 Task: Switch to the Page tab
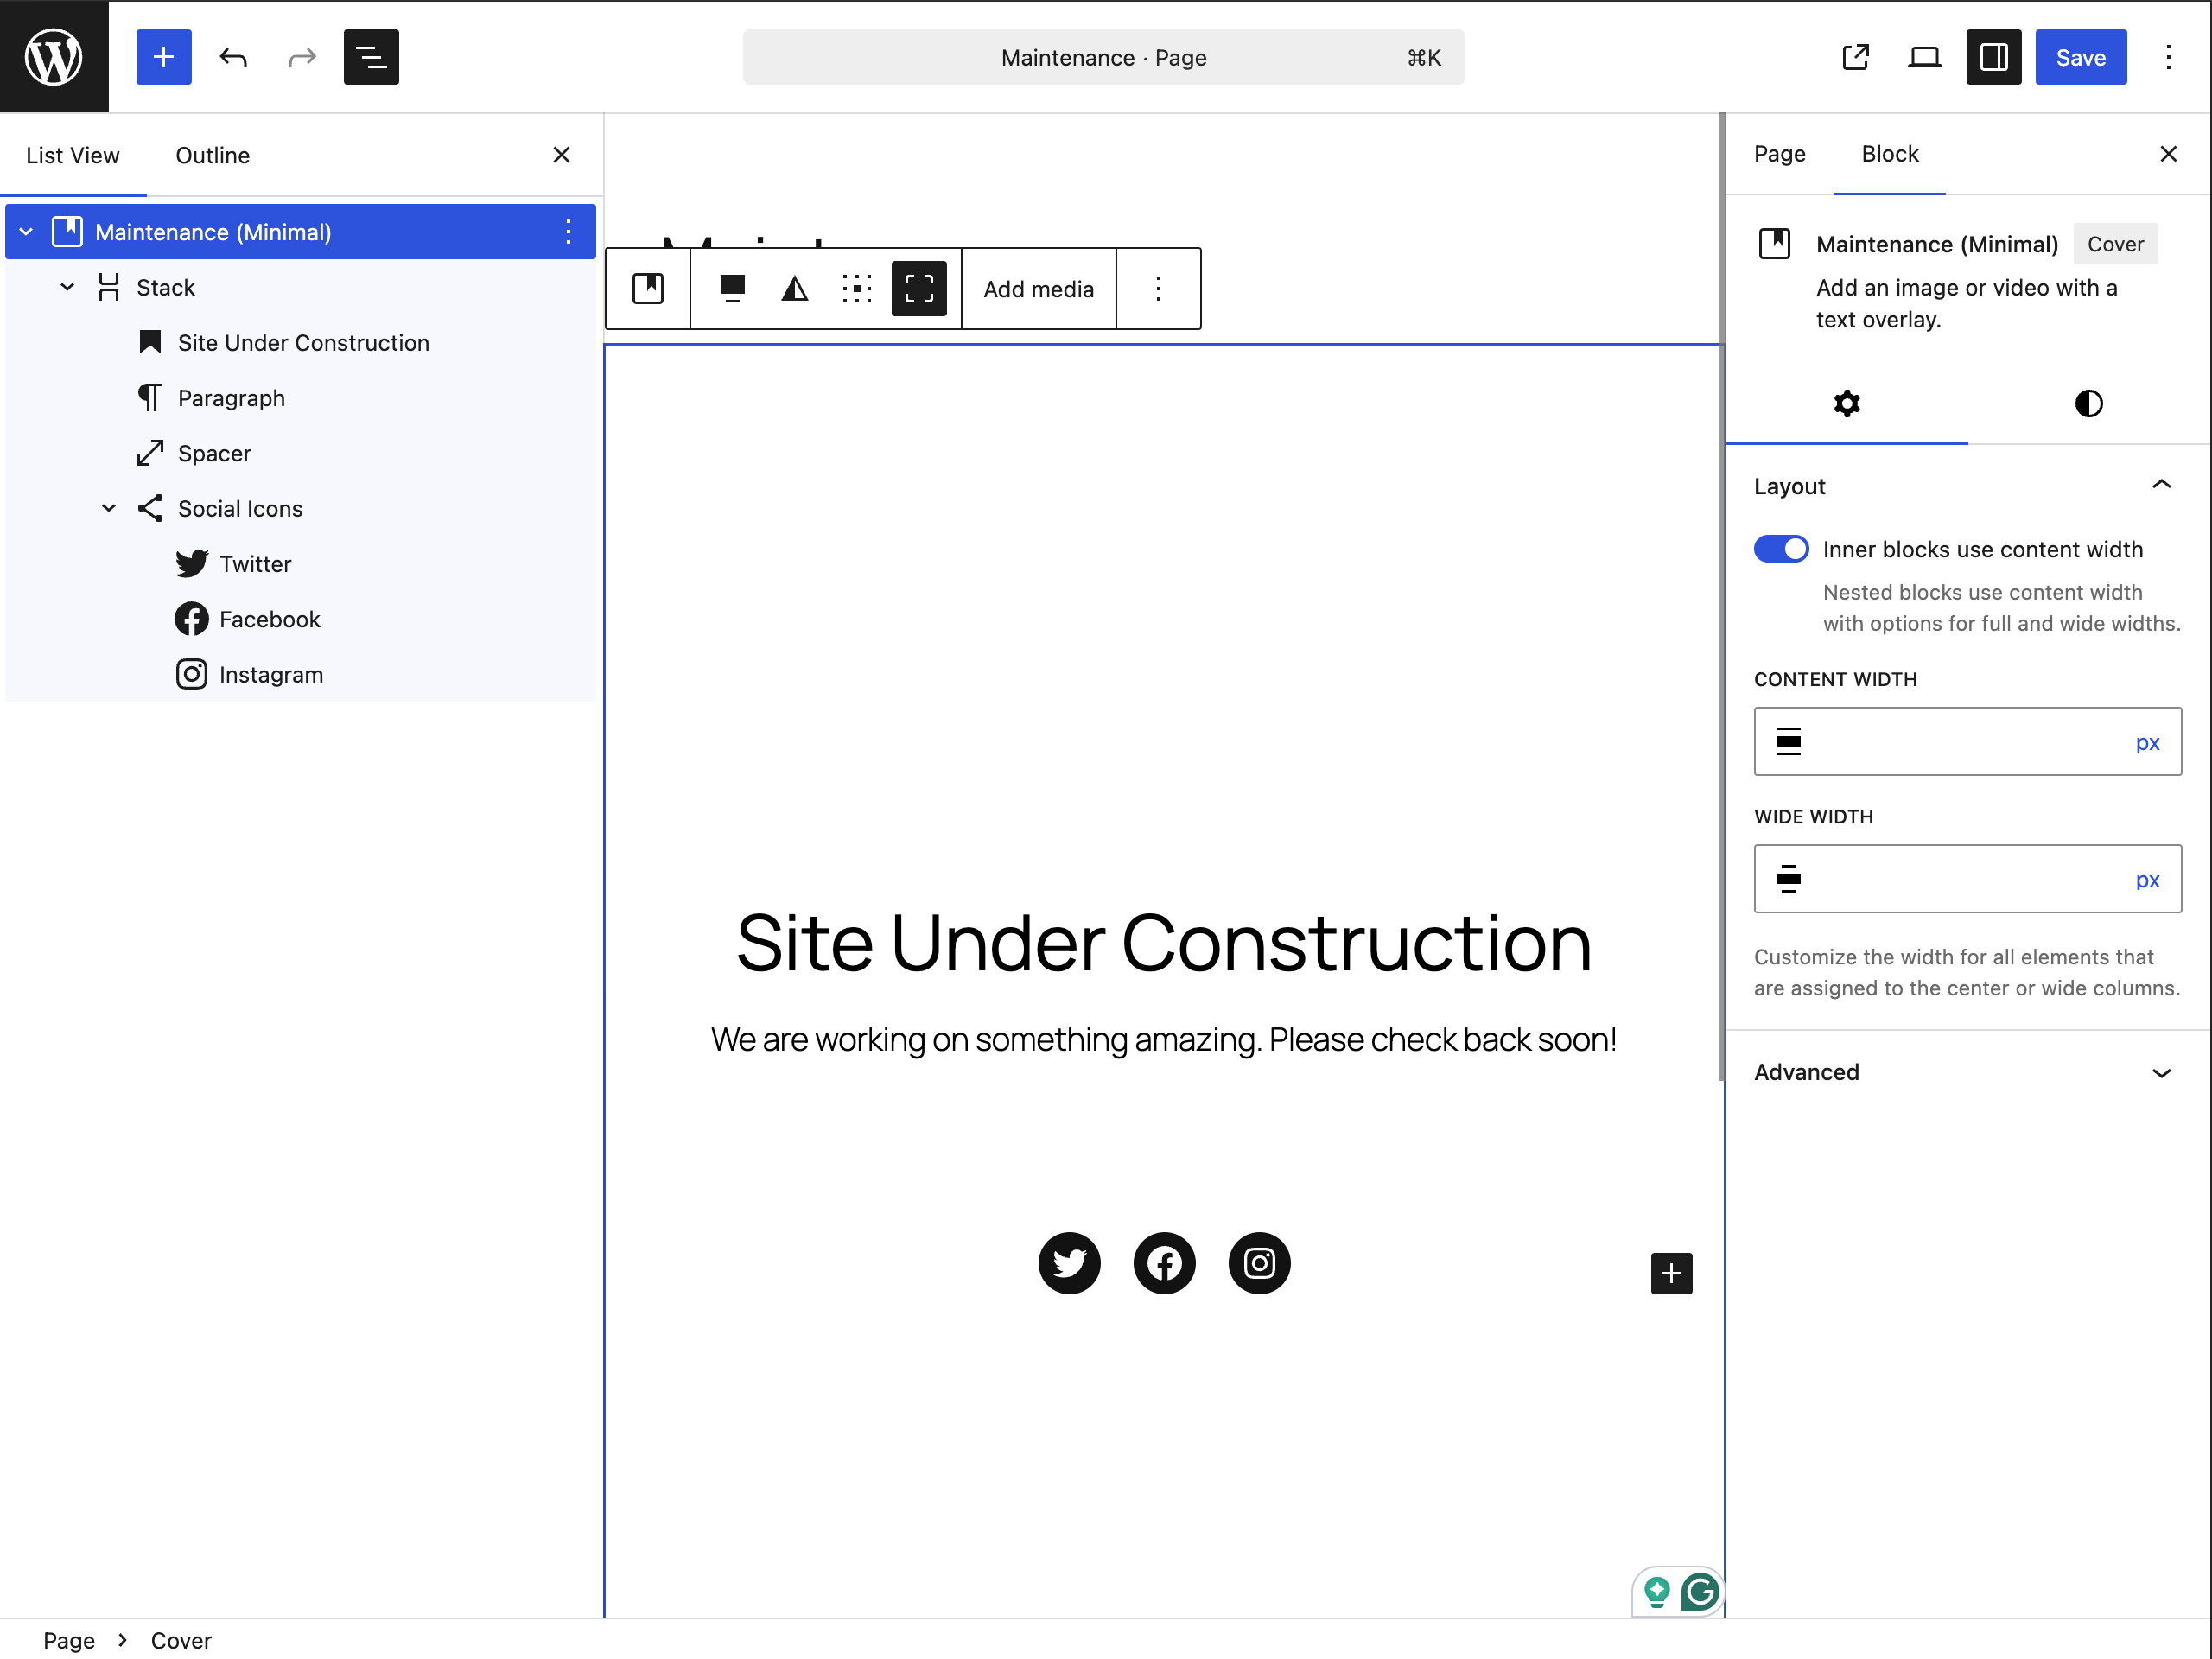click(1779, 153)
